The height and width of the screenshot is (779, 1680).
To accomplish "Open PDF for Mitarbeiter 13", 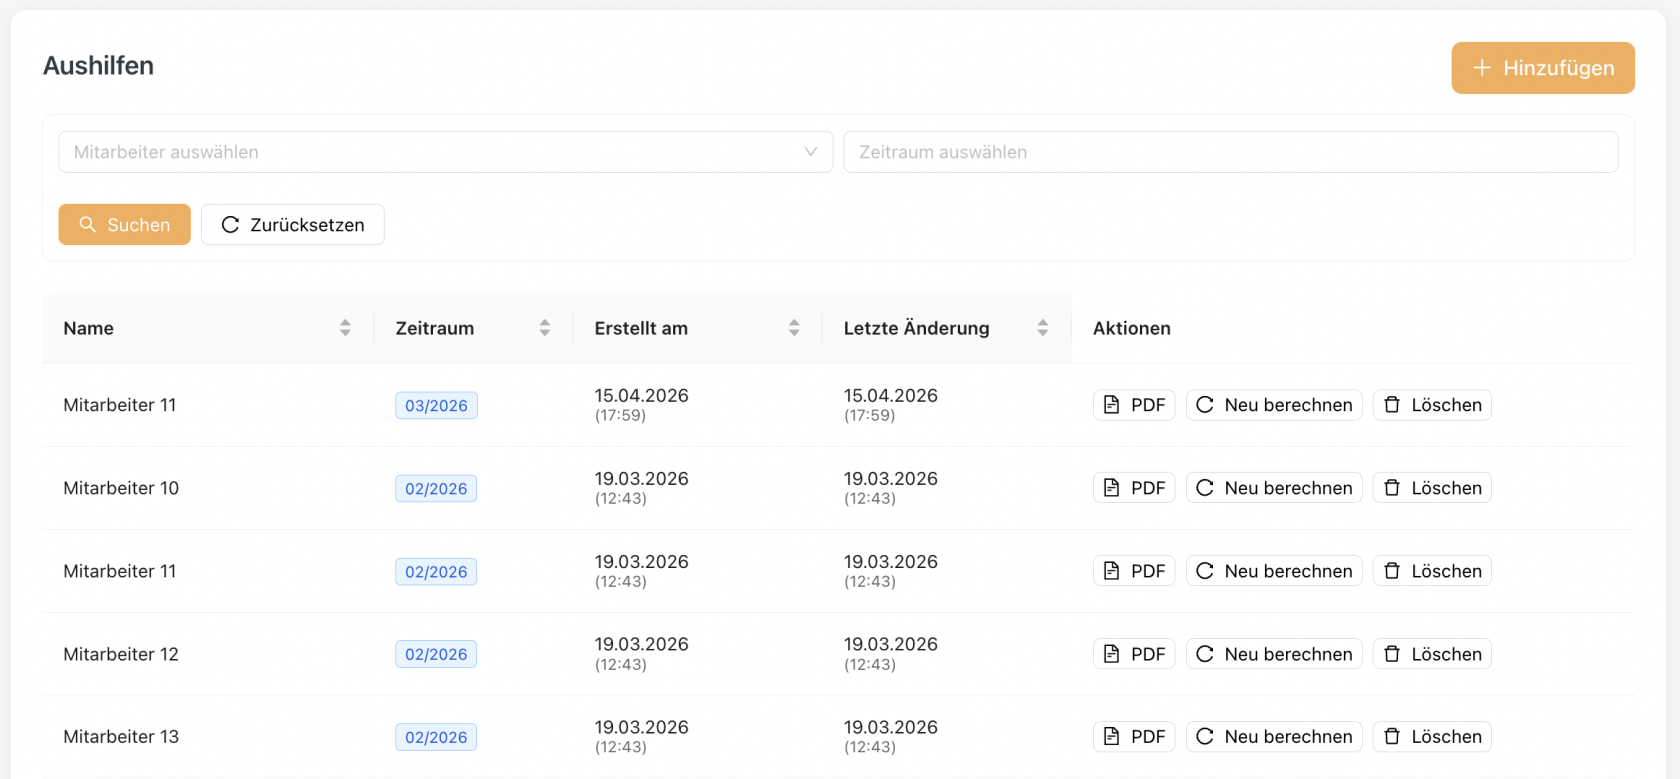I will 1134,737.
